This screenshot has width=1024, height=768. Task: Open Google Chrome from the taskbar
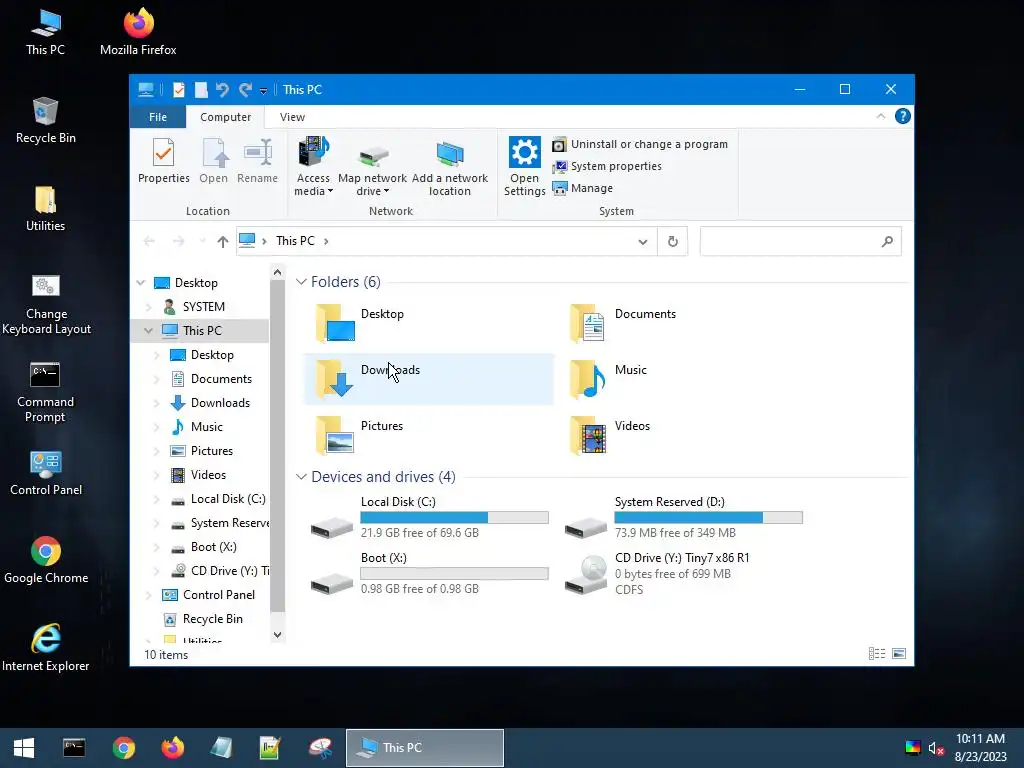[x=123, y=748]
